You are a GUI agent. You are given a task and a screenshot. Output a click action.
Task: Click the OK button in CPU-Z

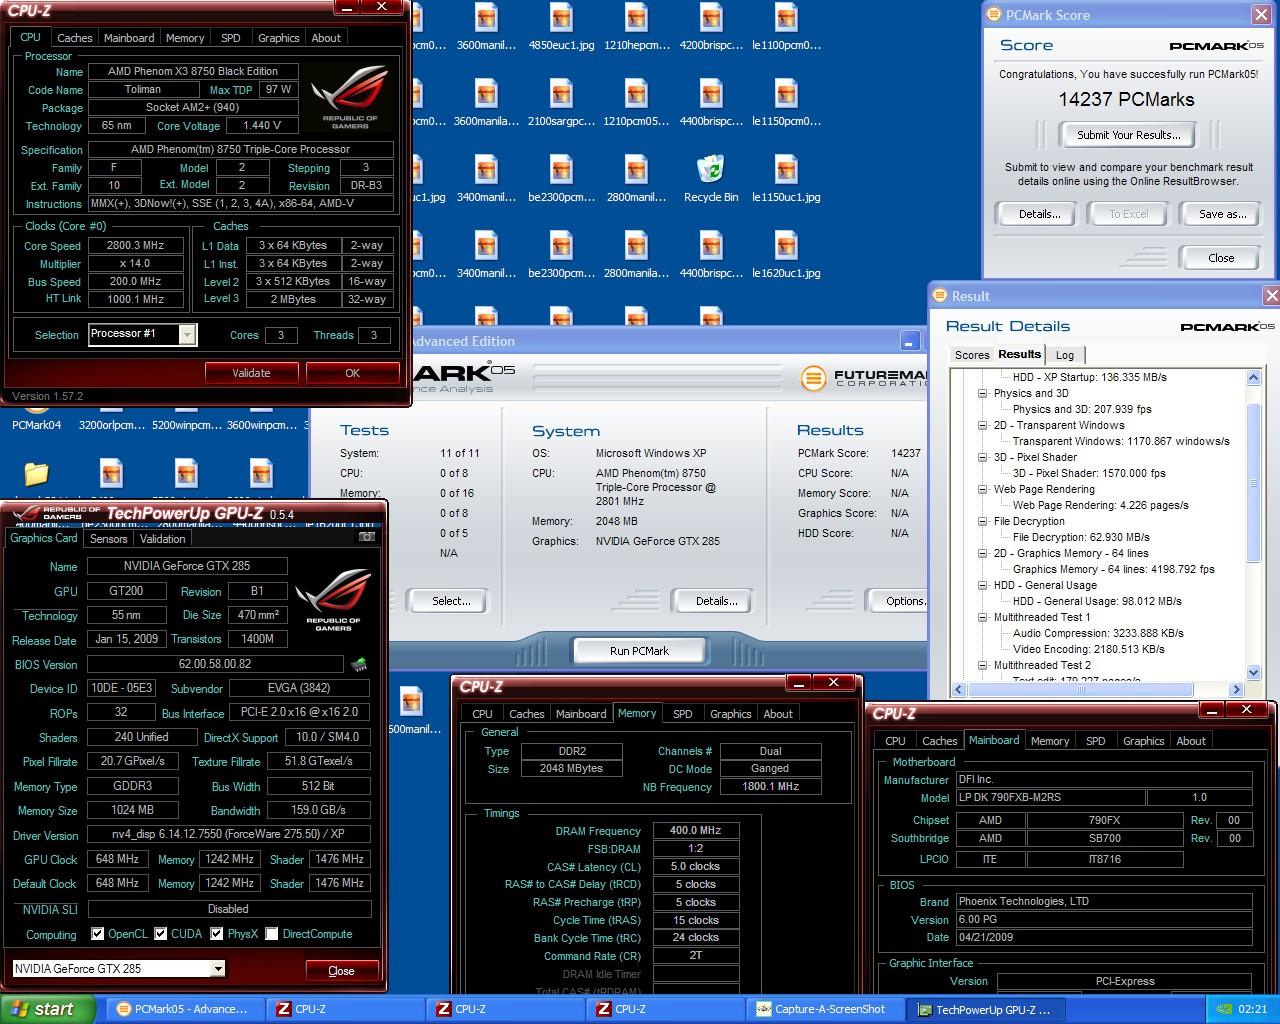point(352,373)
